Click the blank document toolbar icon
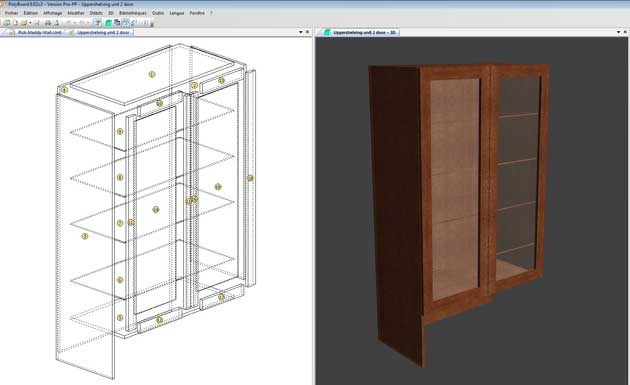Image resolution: width=630 pixels, height=385 pixels. click(x=15, y=23)
